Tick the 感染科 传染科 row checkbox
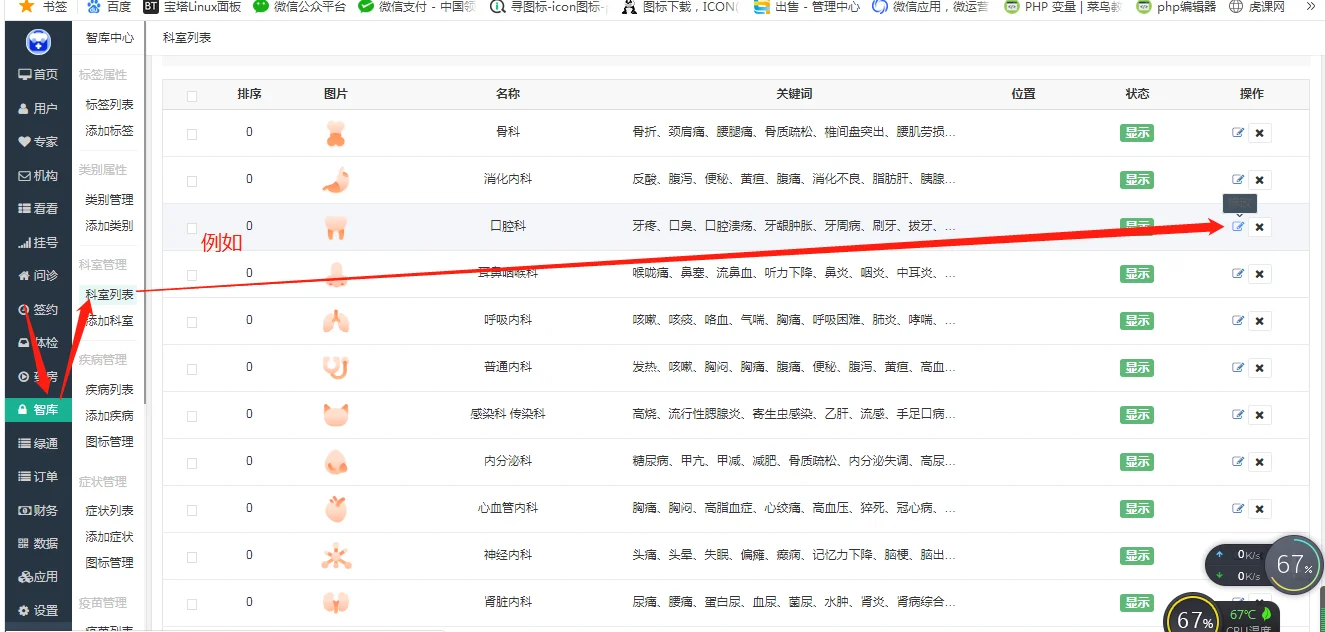This screenshot has width=1325, height=632. (192, 416)
